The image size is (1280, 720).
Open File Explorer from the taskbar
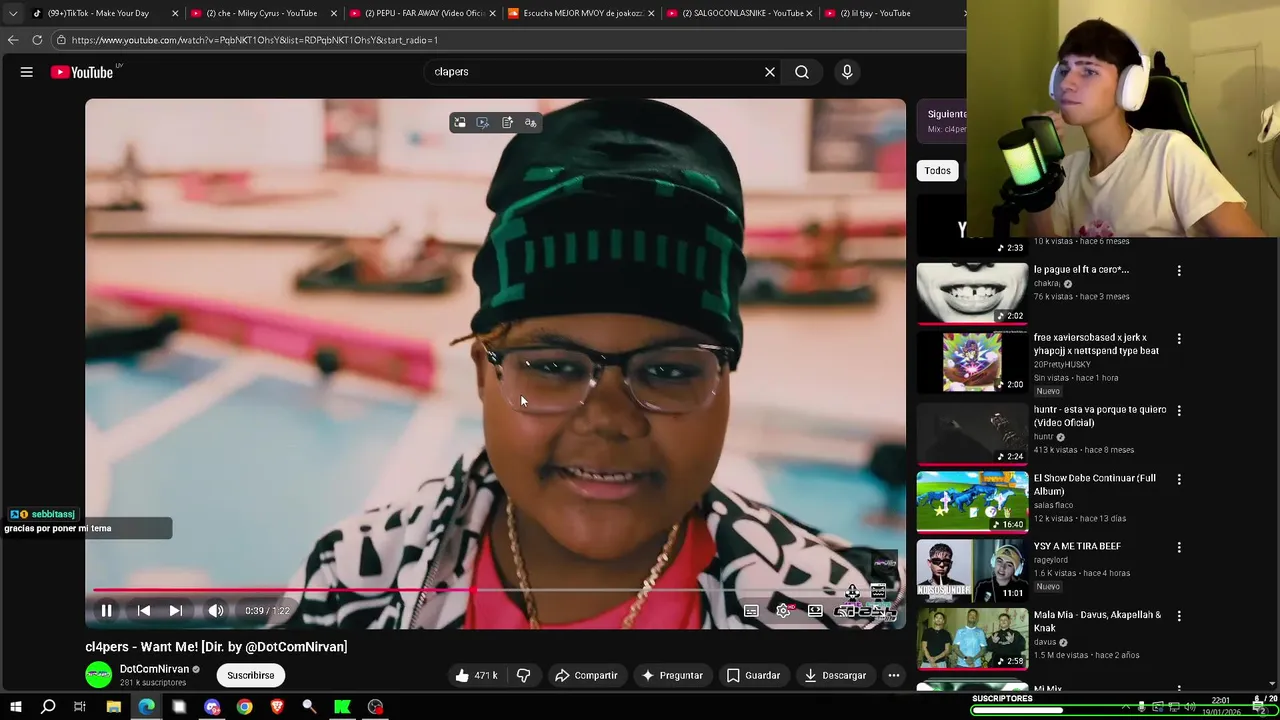tap(113, 707)
